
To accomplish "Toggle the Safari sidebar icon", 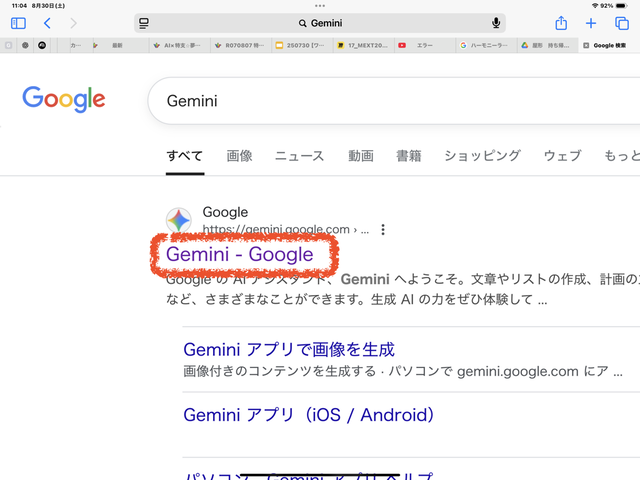I will (18, 23).
